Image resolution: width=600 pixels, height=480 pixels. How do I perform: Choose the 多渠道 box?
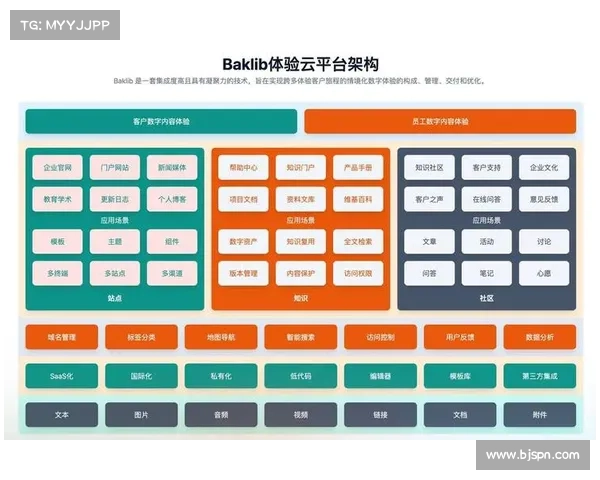click(x=172, y=273)
